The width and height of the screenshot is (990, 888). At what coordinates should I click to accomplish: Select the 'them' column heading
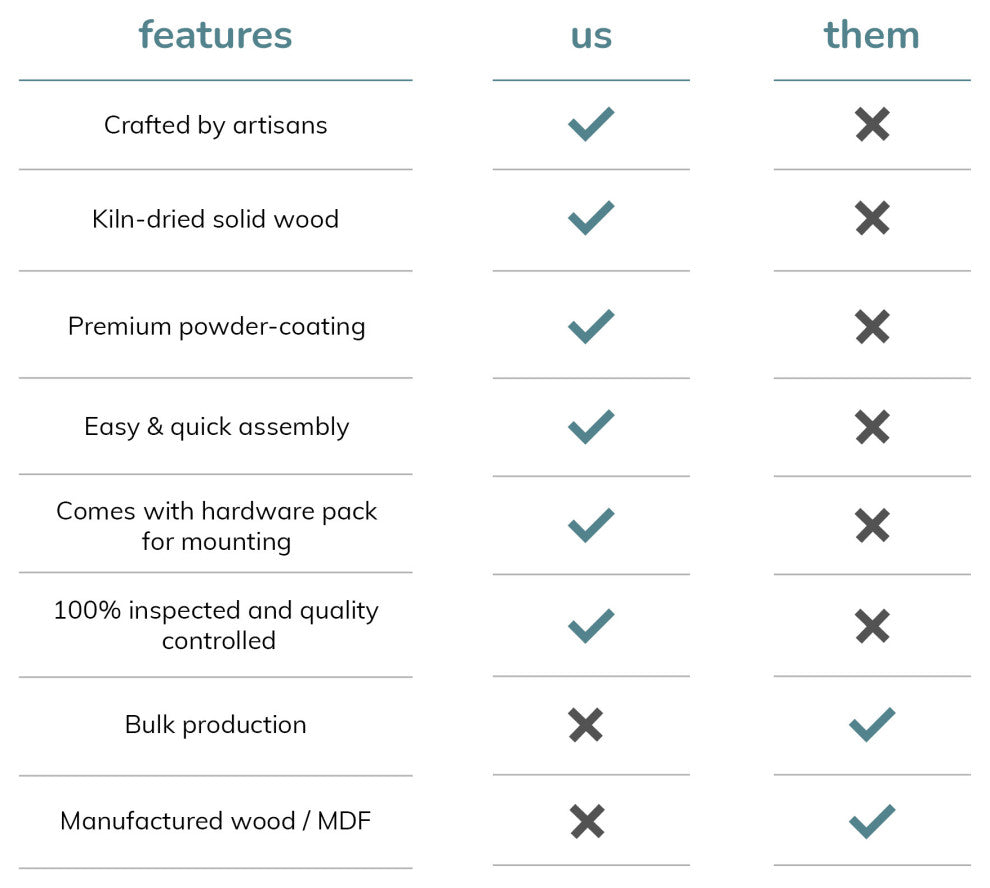[x=871, y=35]
